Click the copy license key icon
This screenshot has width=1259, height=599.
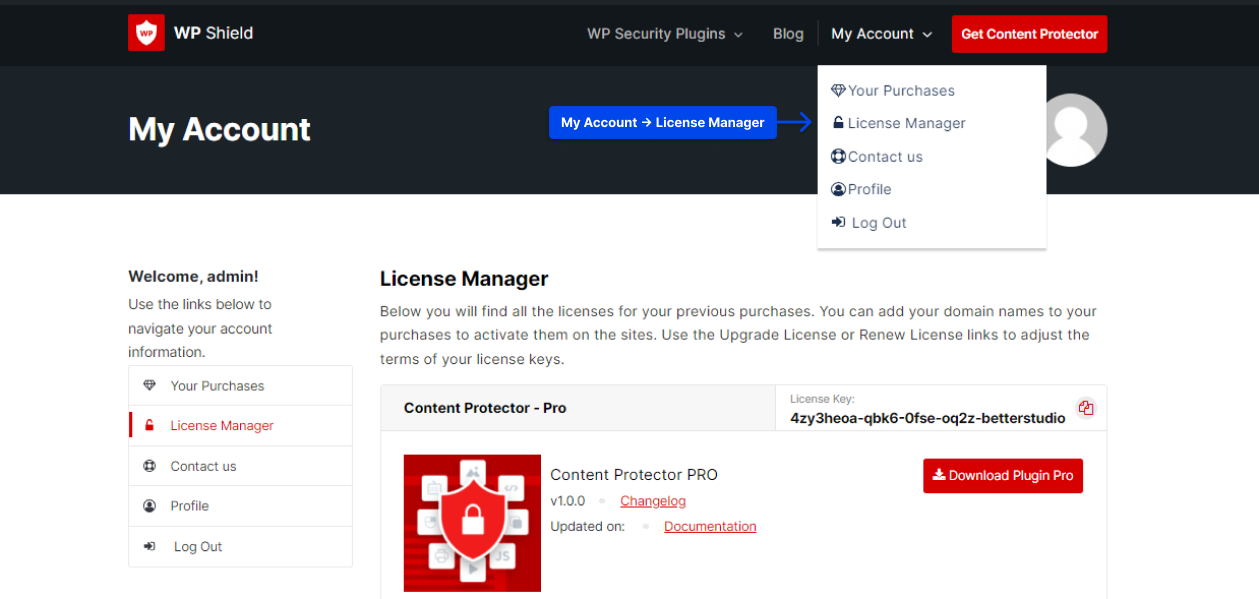point(1086,408)
